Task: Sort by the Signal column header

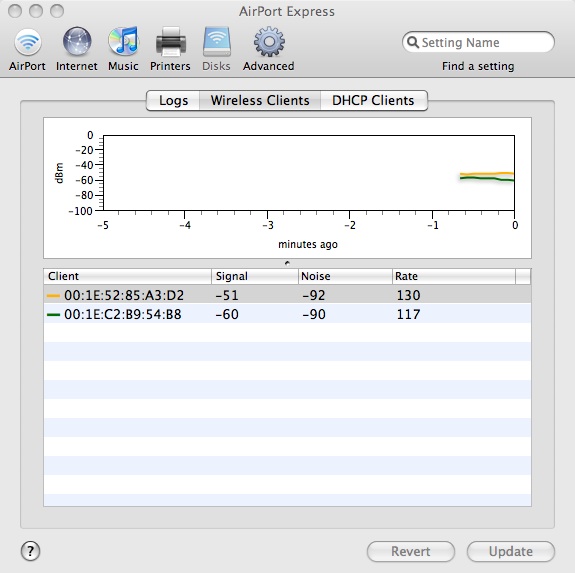Action: tap(255, 276)
